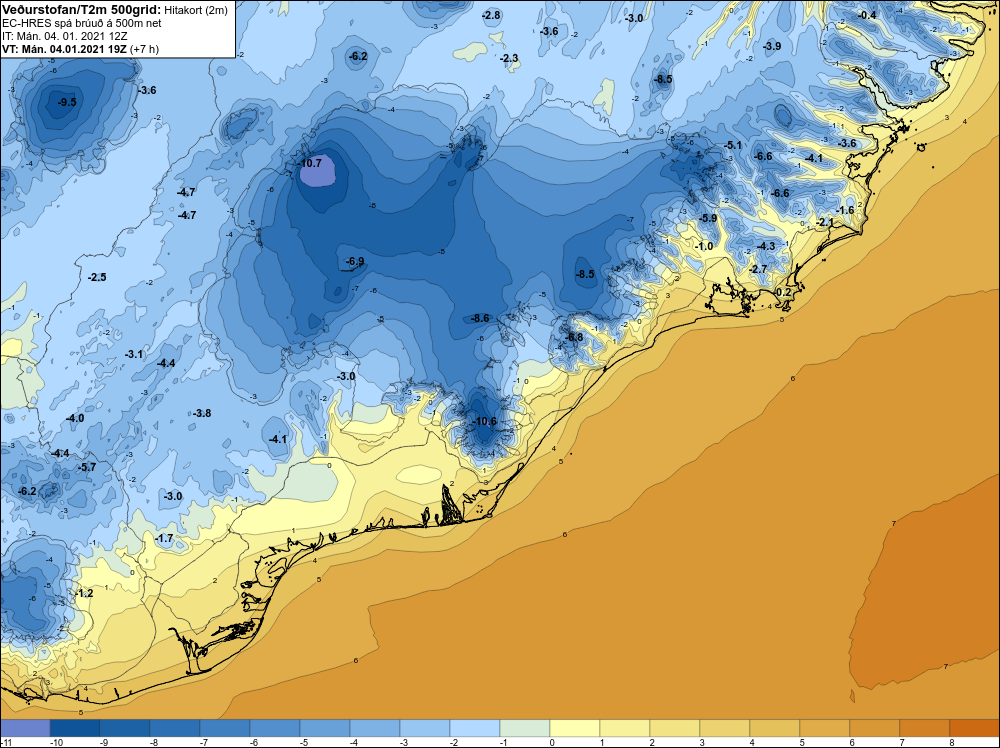1000x748 pixels.
Task: Click the -4.0 temperature label
Action: (75, 418)
